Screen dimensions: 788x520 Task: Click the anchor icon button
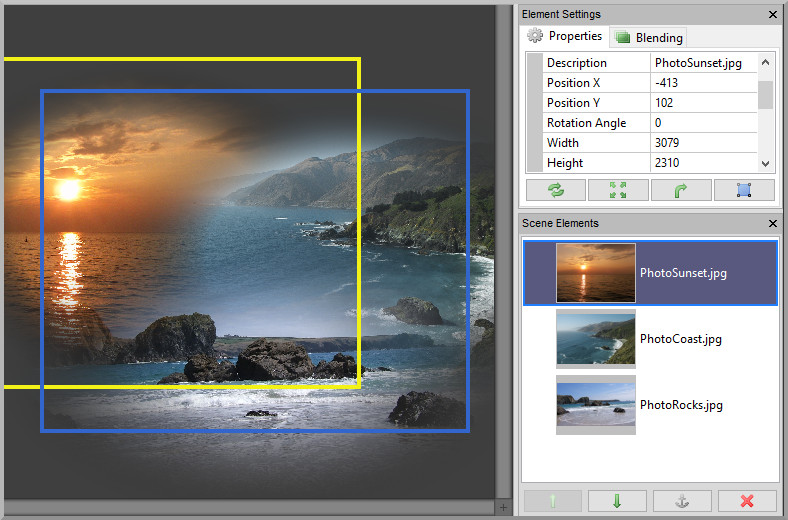(x=682, y=501)
